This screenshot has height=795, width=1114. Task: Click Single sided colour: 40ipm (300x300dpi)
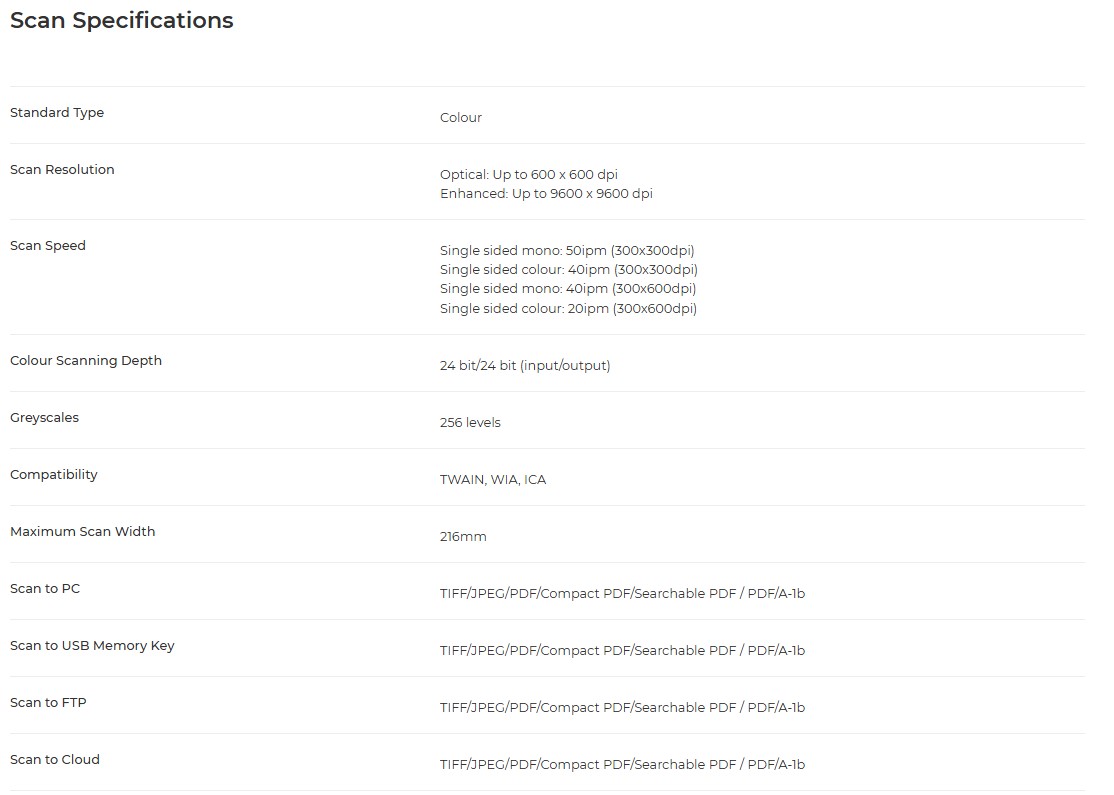click(x=568, y=269)
